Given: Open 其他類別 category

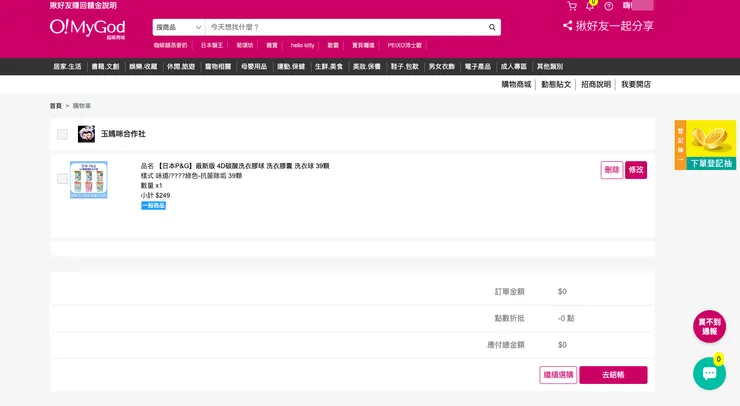Looking at the screenshot, I should [550, 67].
